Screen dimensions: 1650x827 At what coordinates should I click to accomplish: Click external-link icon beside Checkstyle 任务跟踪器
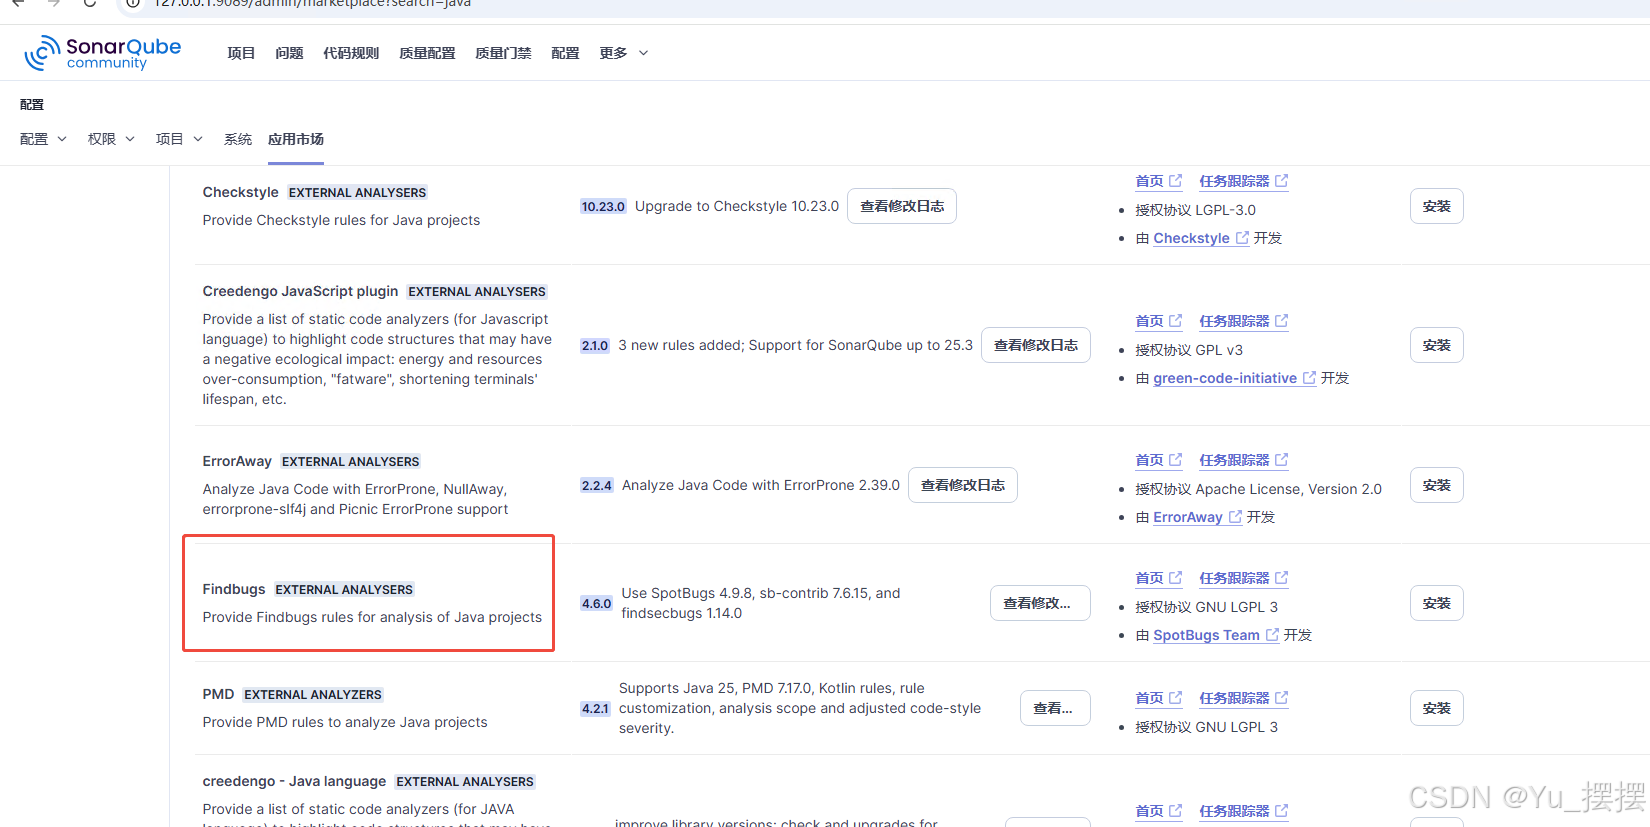pyautogui.click(x=1282, y=181)
